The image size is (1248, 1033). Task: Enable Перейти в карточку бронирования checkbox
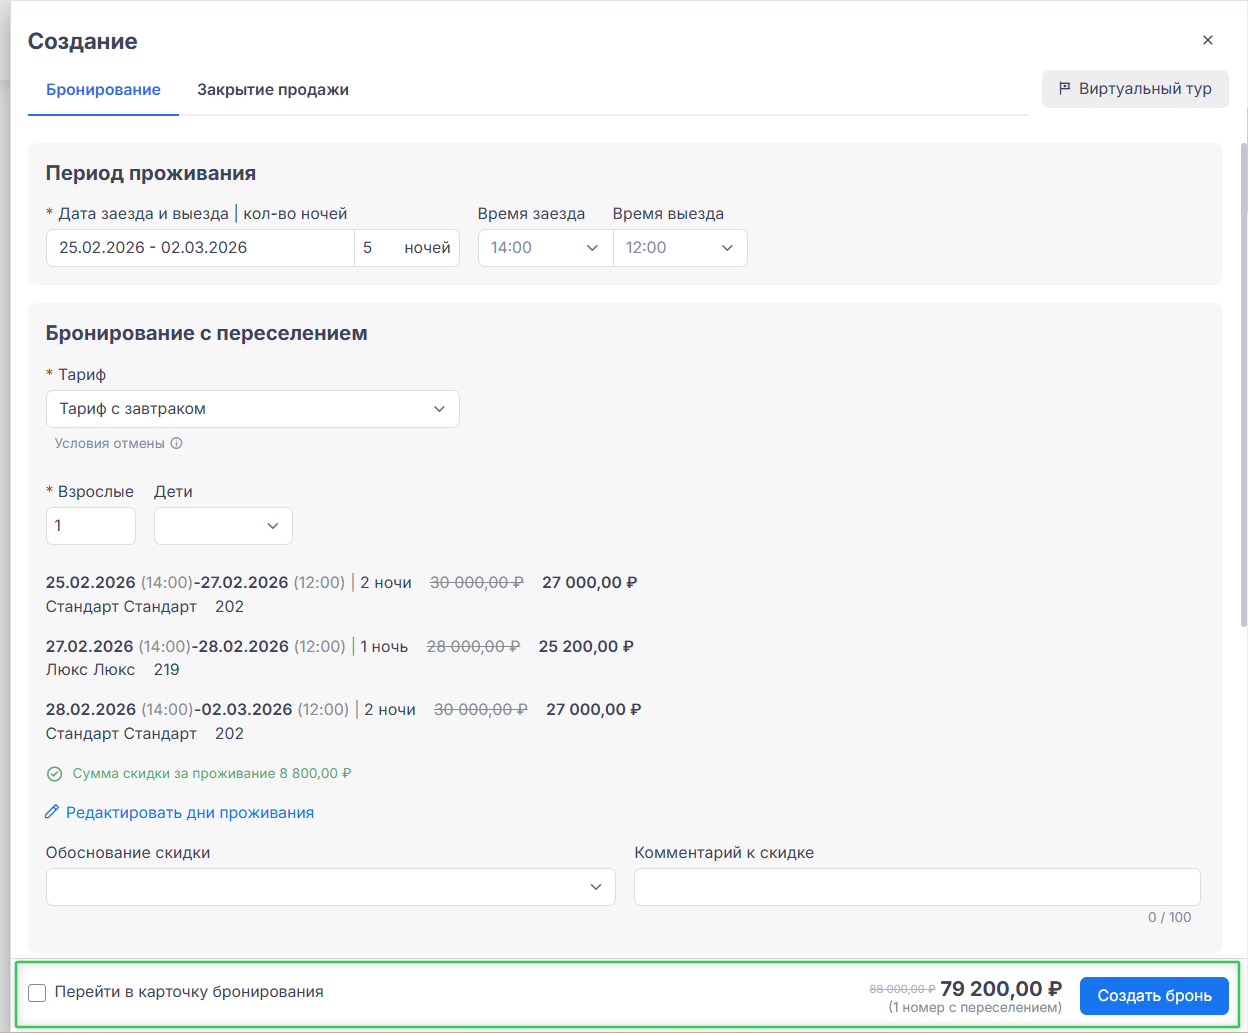(37, 993)
